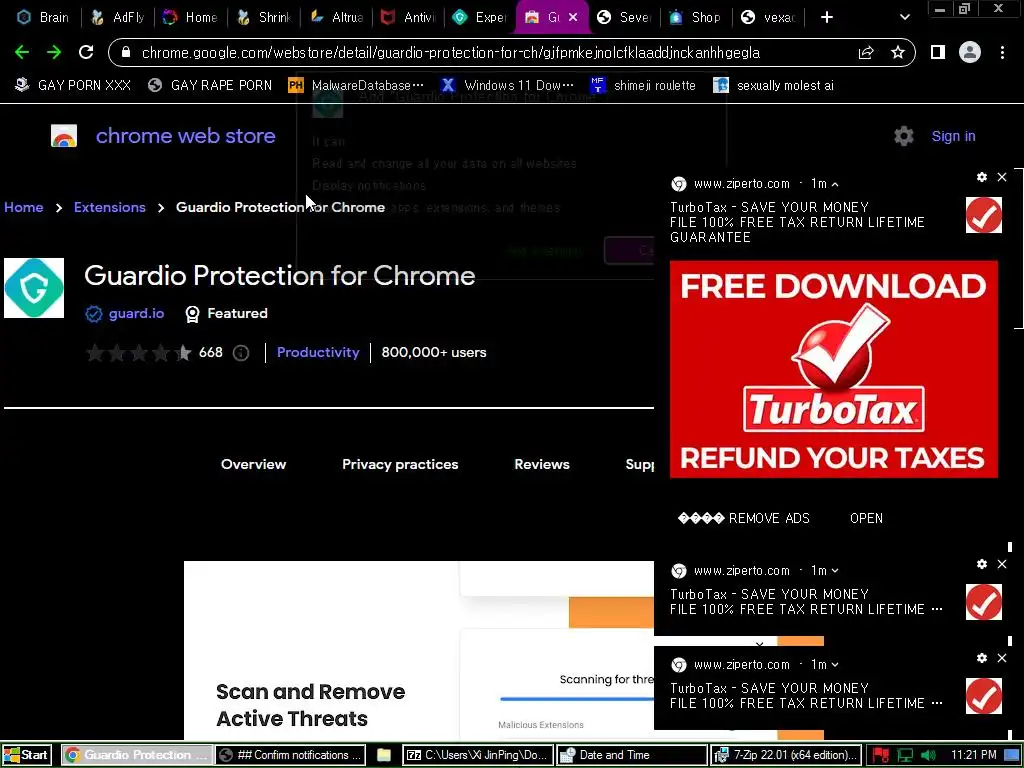Close second ziperto notification
This screenshot has width=1024, height=768.
click(1002, 564)
